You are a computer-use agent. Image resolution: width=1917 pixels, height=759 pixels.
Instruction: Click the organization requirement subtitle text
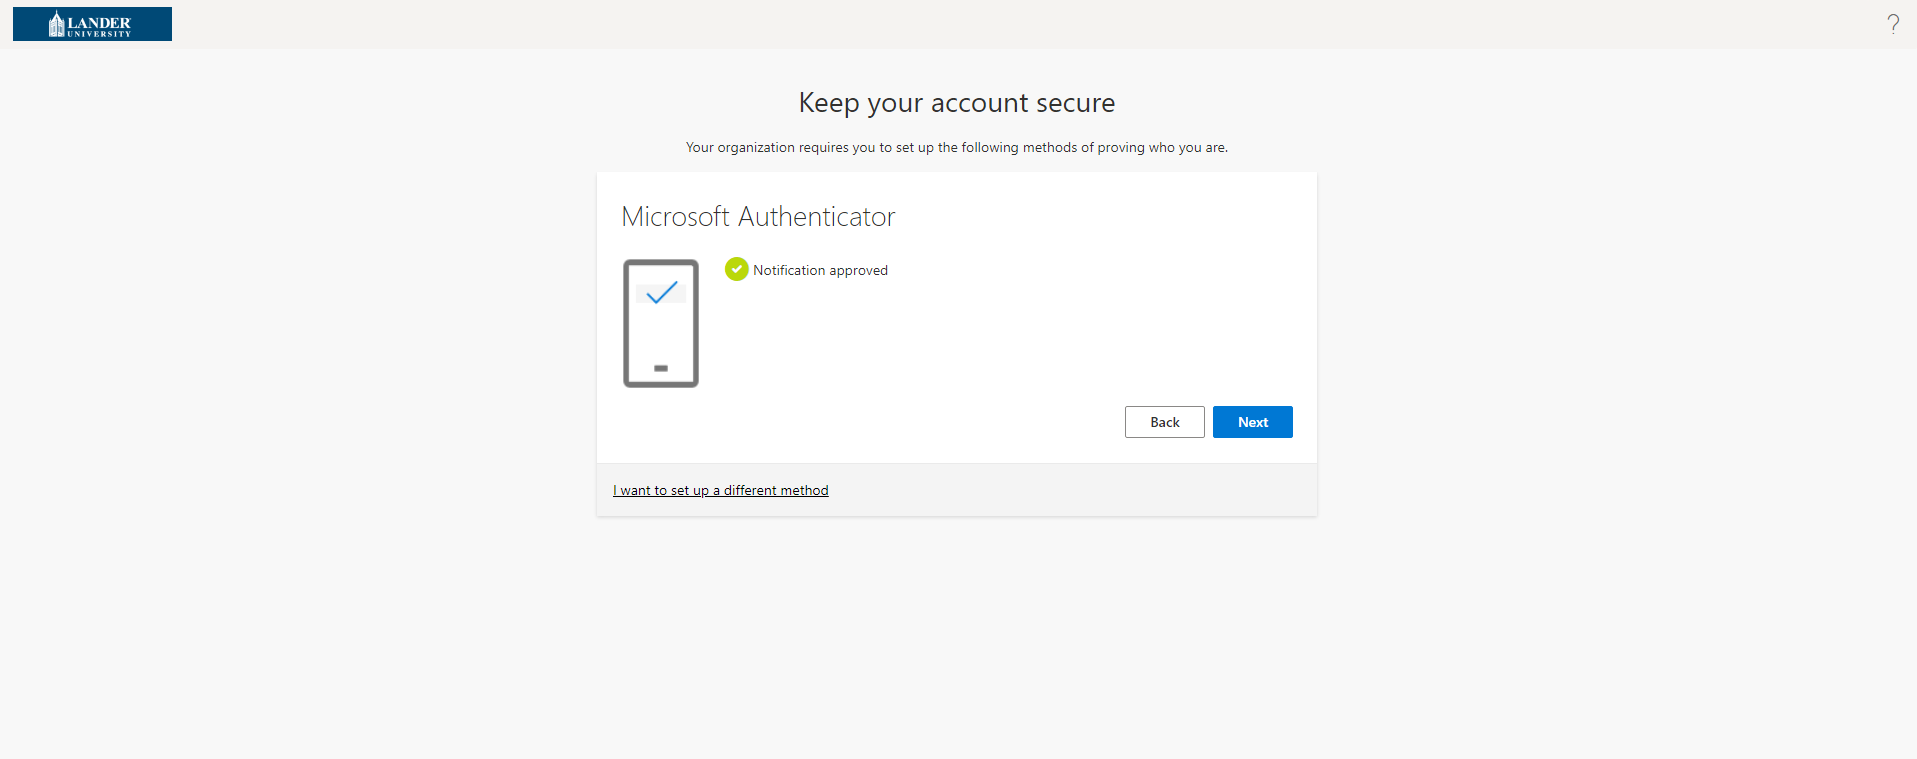956,147
